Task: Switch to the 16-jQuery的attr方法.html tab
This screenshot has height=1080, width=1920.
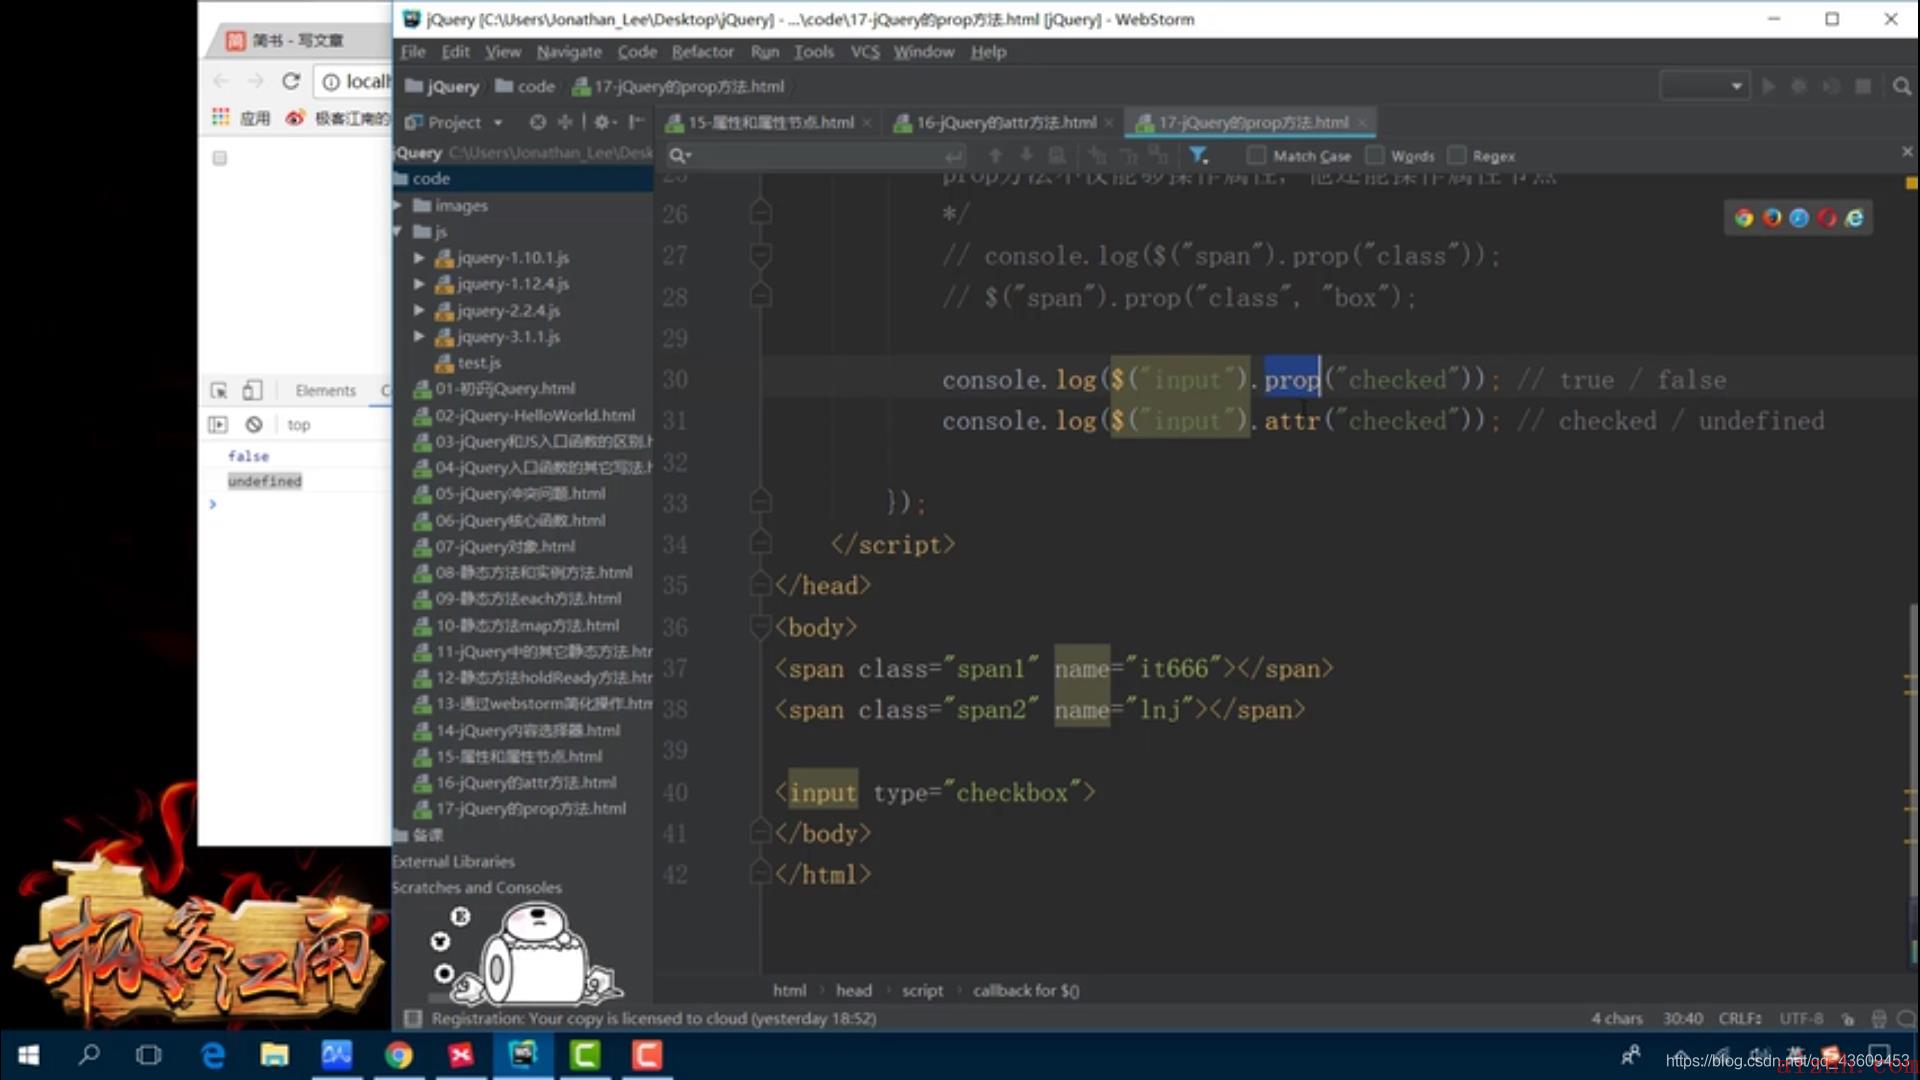Action: pos(1005,123)
